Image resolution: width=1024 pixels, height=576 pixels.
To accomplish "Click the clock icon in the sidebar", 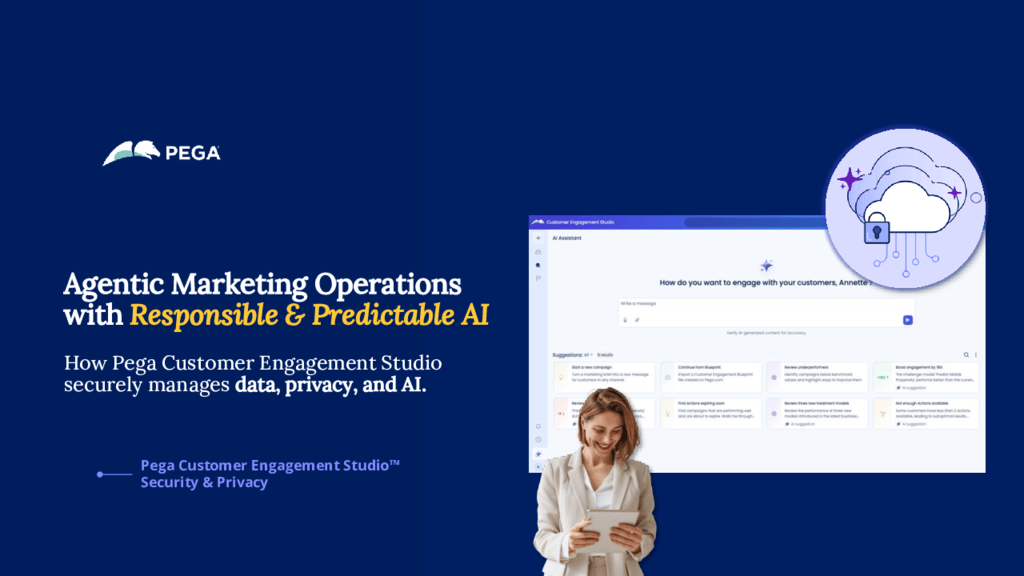I will [538, 440].
